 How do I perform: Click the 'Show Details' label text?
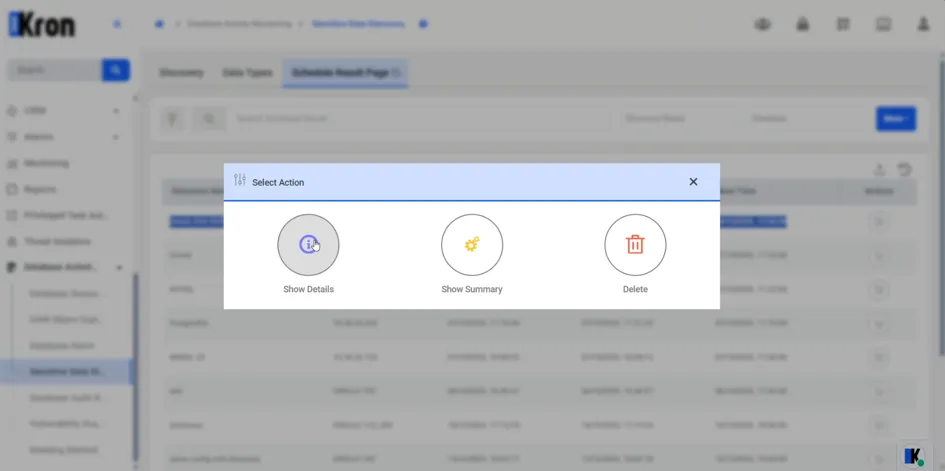point(309,289)
